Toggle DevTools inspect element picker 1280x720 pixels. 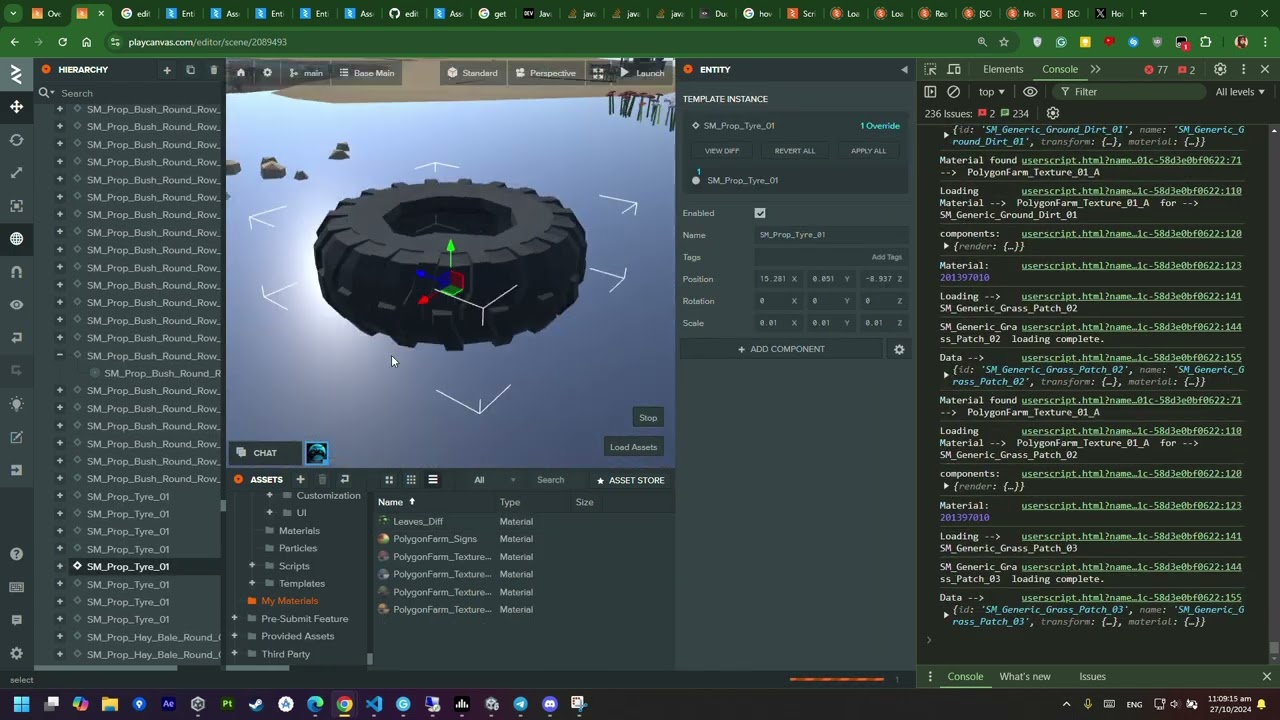tap(930, 70)
